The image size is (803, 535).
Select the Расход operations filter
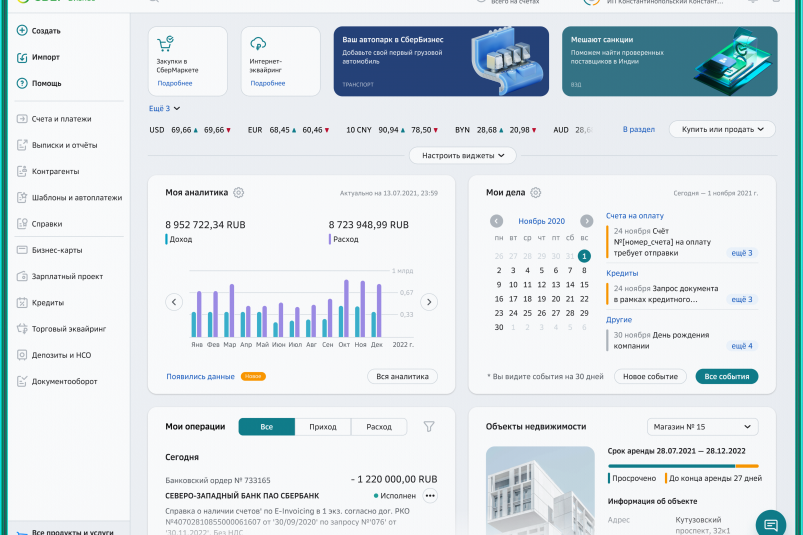point(379,427)
